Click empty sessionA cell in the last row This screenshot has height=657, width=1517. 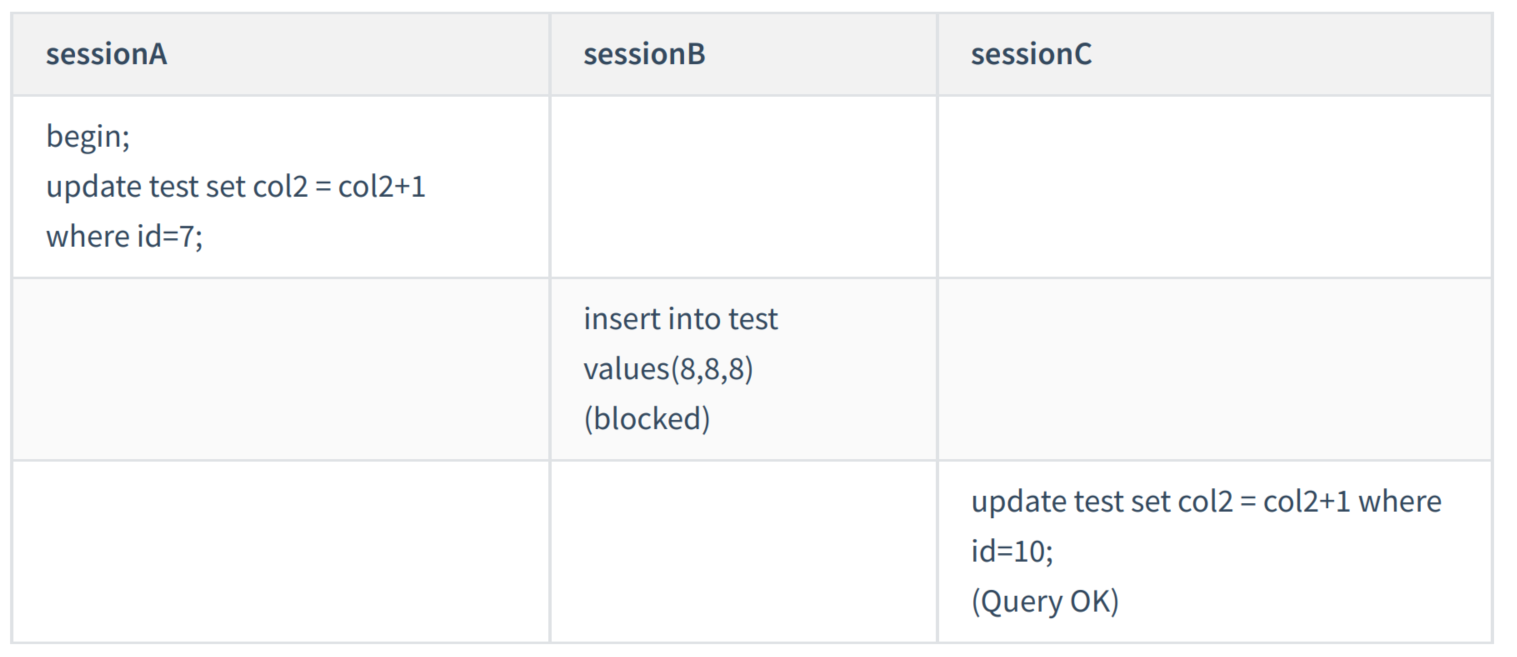point(280,551)
